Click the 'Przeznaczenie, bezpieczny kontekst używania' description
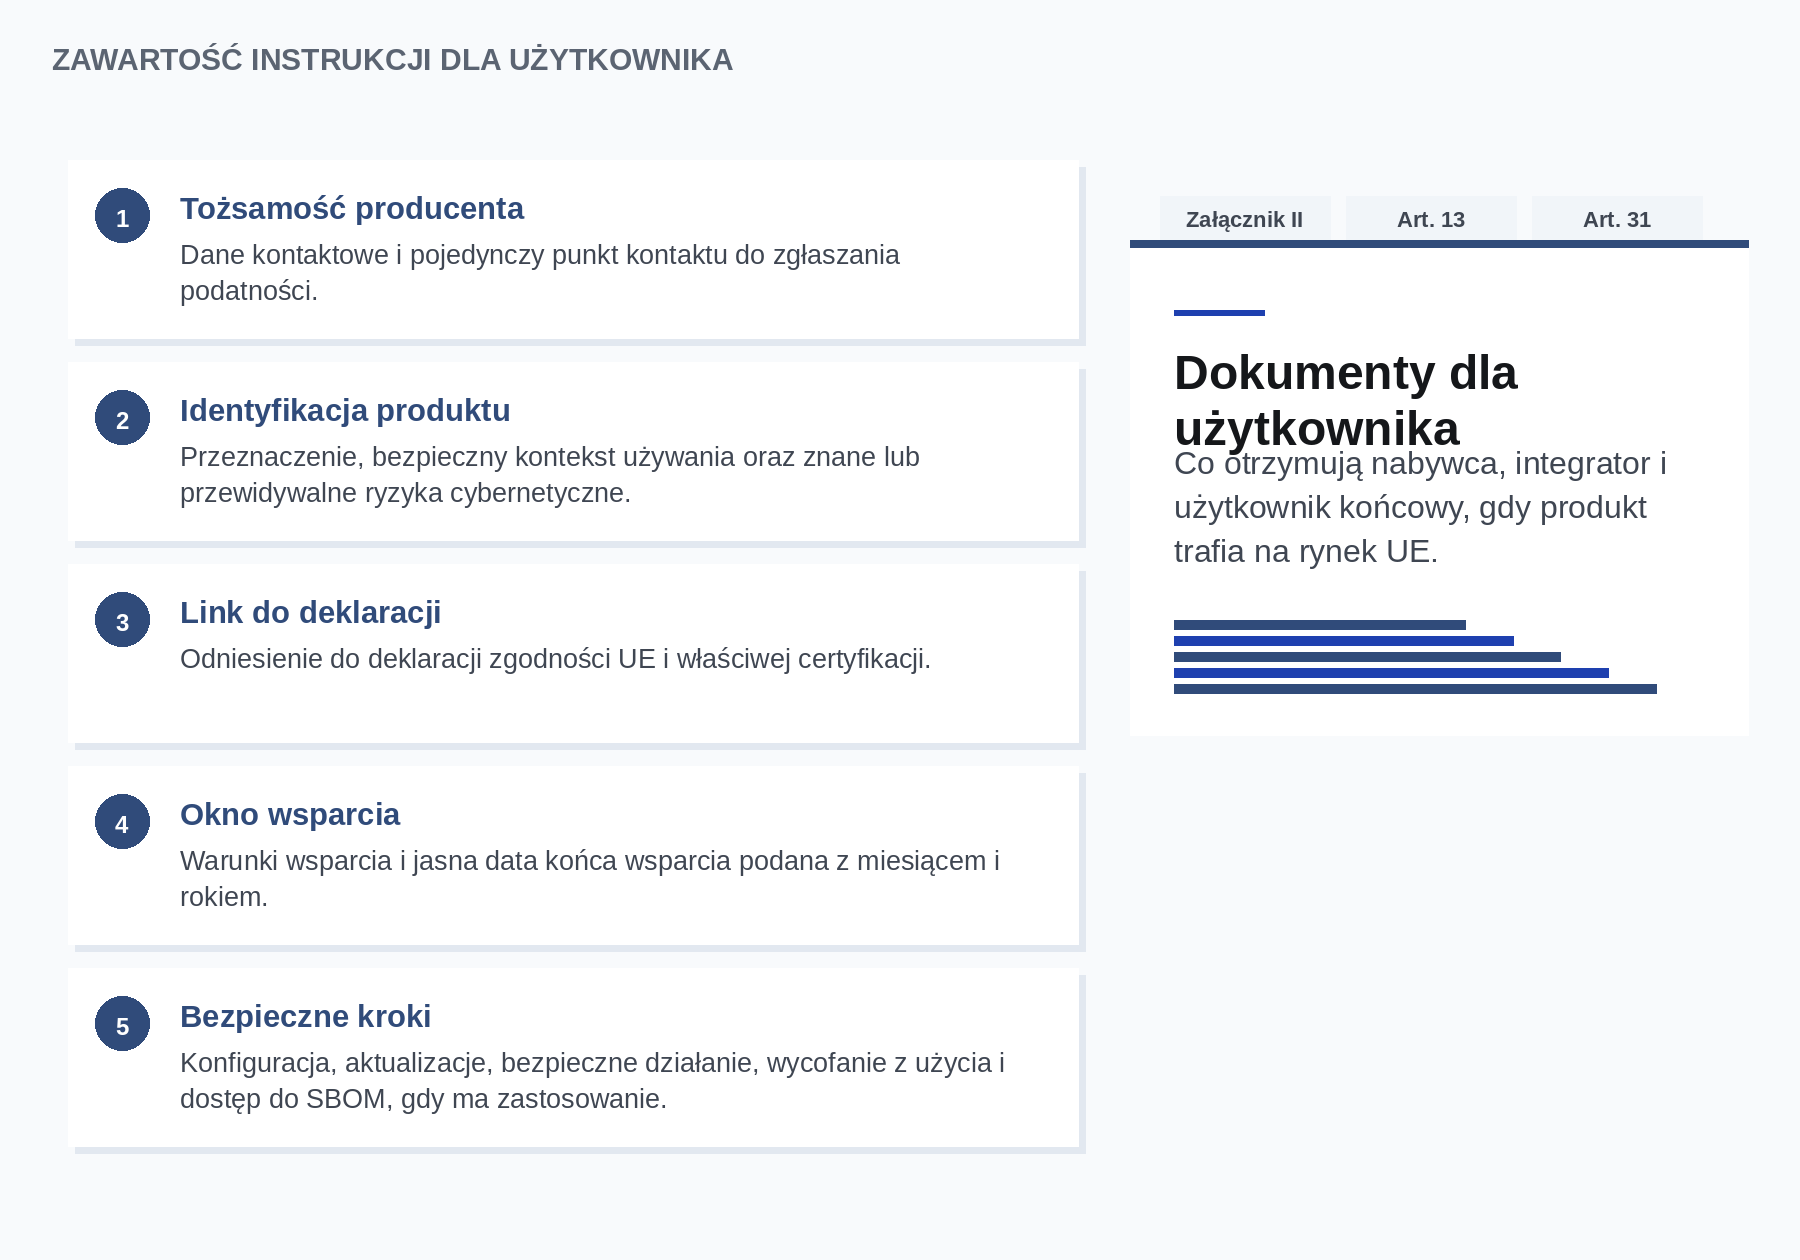 click(x=550, y=475)
